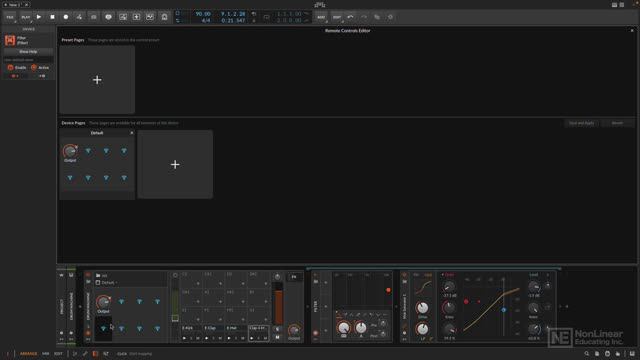
Task: Select the Output knob in Default page
Action: 70,151
